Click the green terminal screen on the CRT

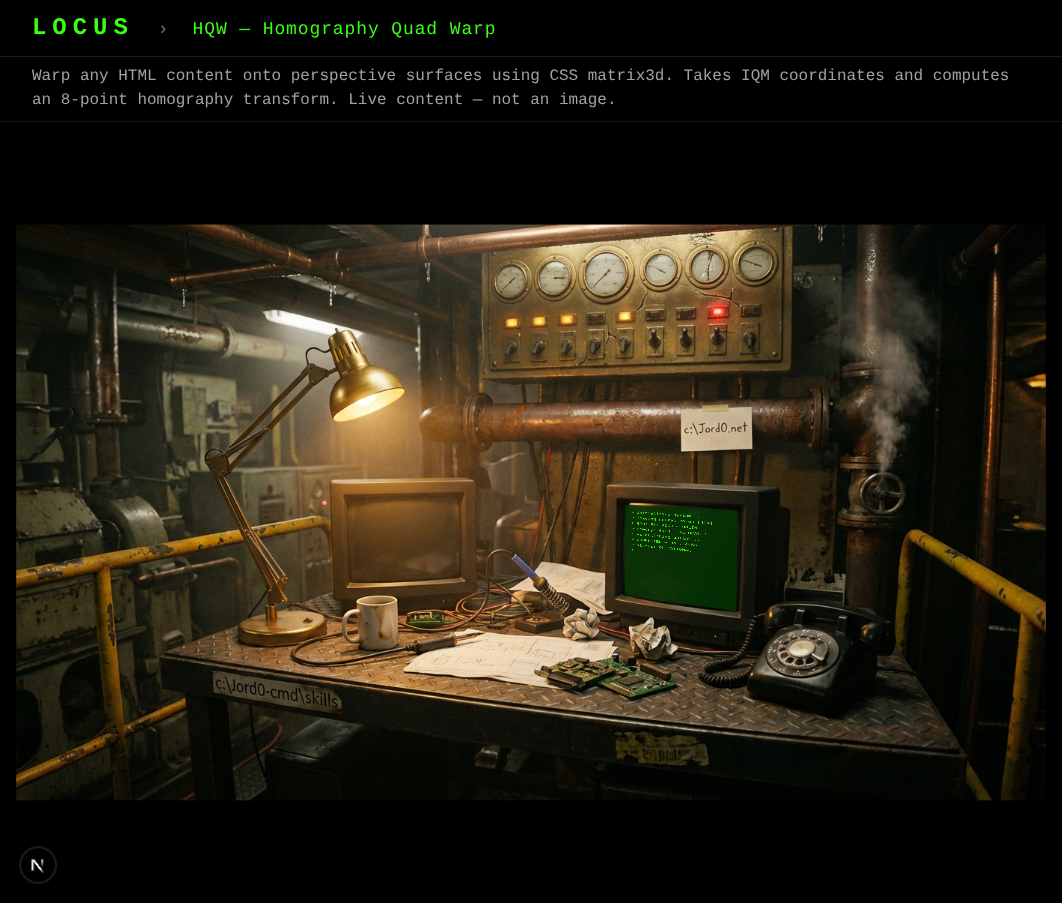click(683, 556)
